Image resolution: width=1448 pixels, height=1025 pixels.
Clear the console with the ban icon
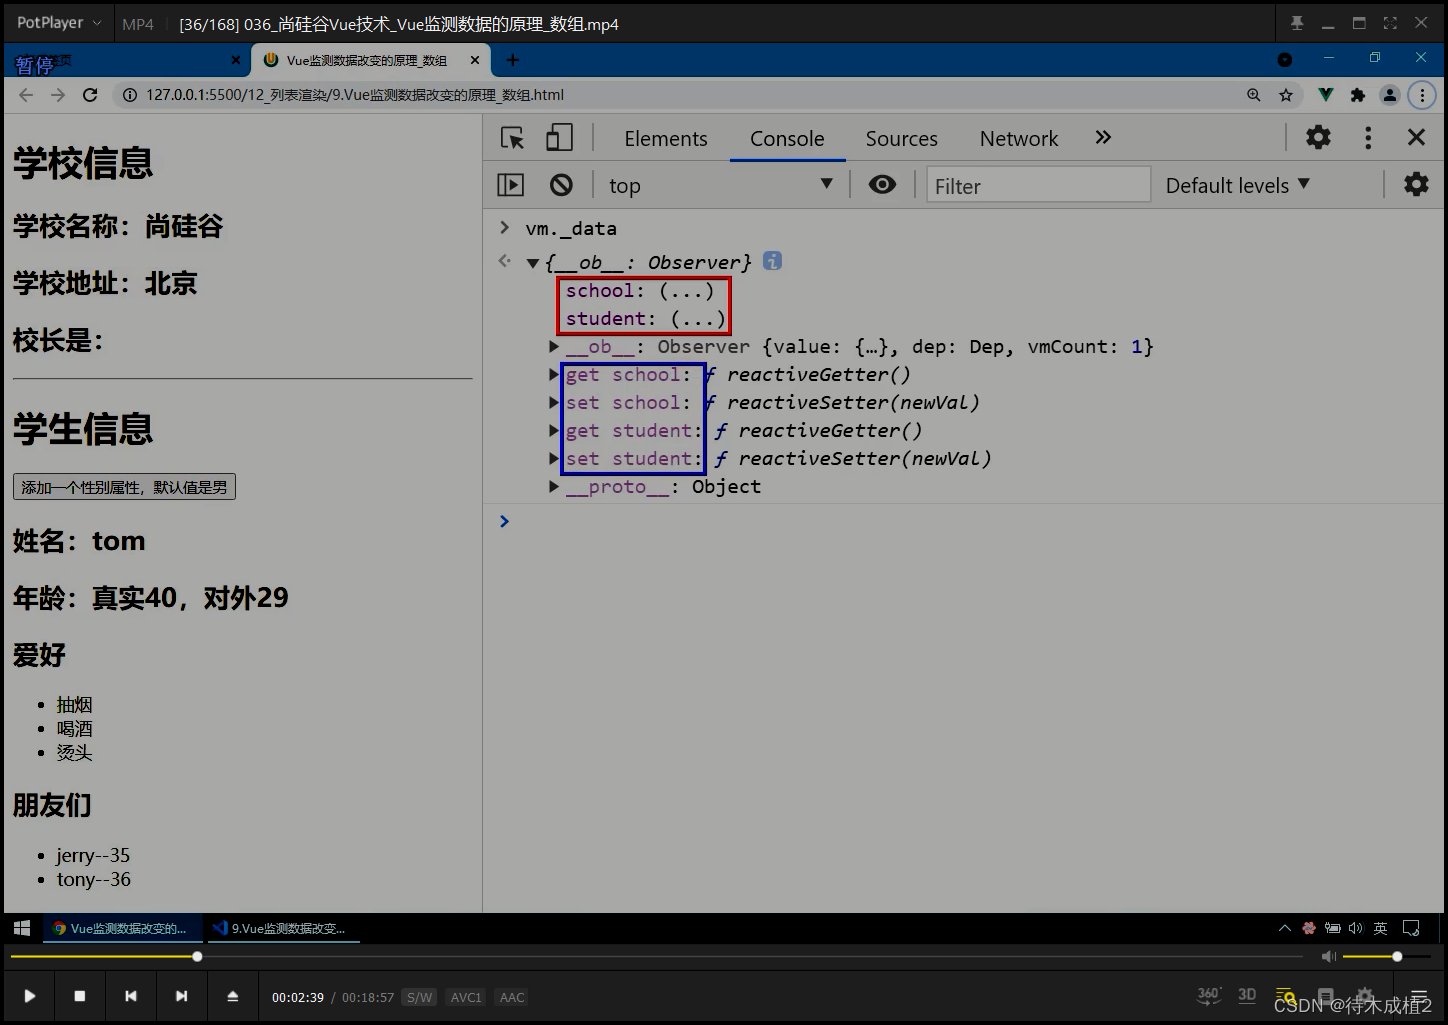click(561, 185)
